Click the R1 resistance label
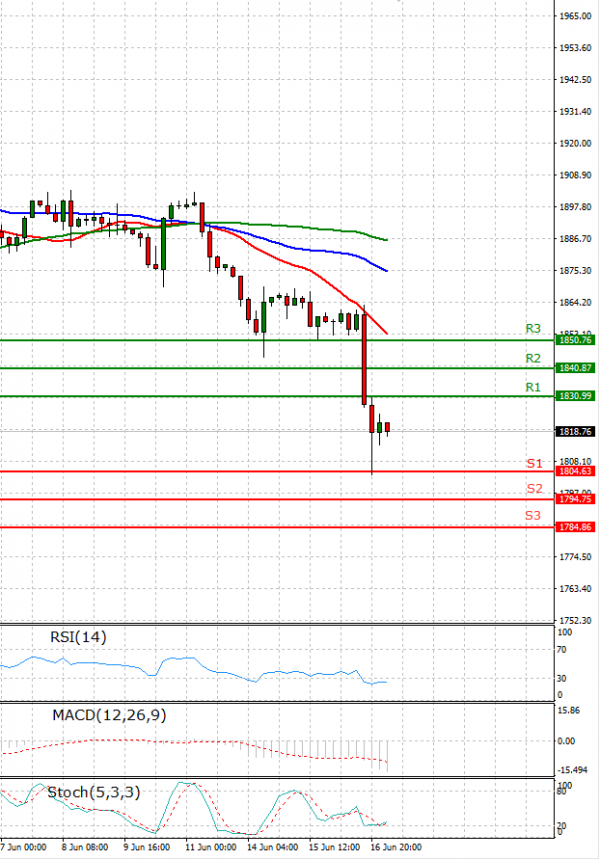 click(533, 387)
